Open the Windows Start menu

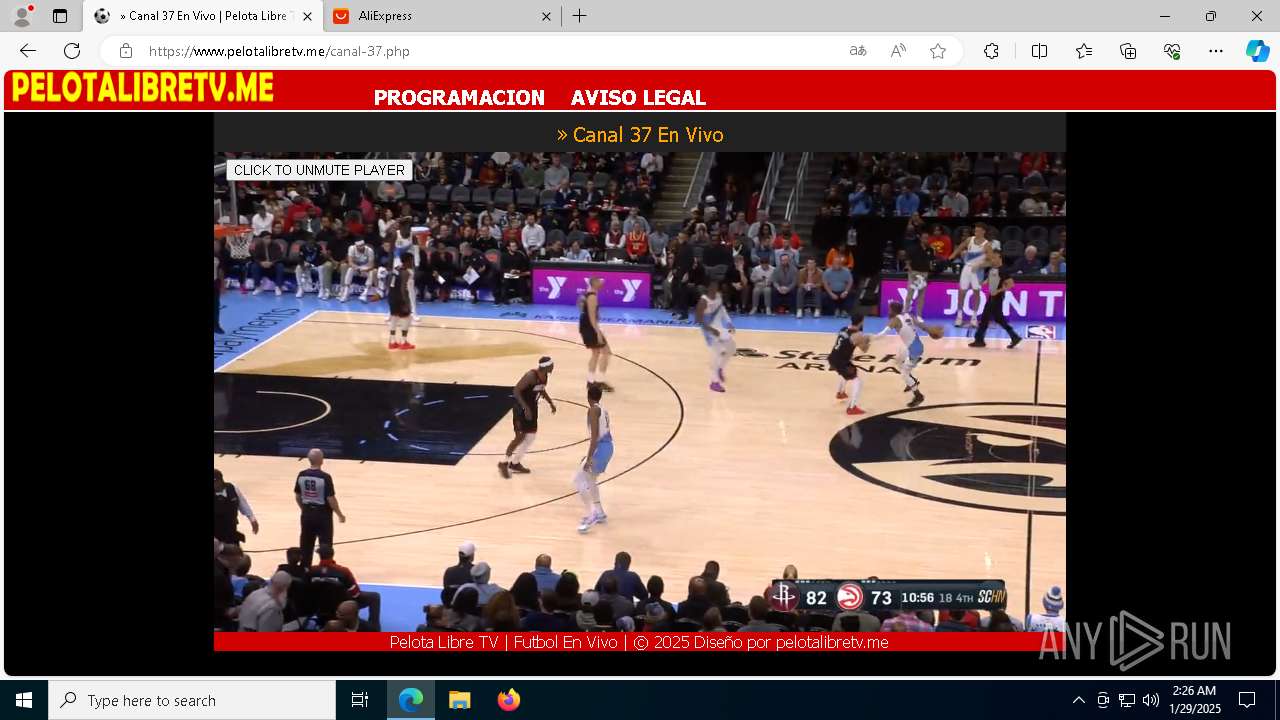24,700
